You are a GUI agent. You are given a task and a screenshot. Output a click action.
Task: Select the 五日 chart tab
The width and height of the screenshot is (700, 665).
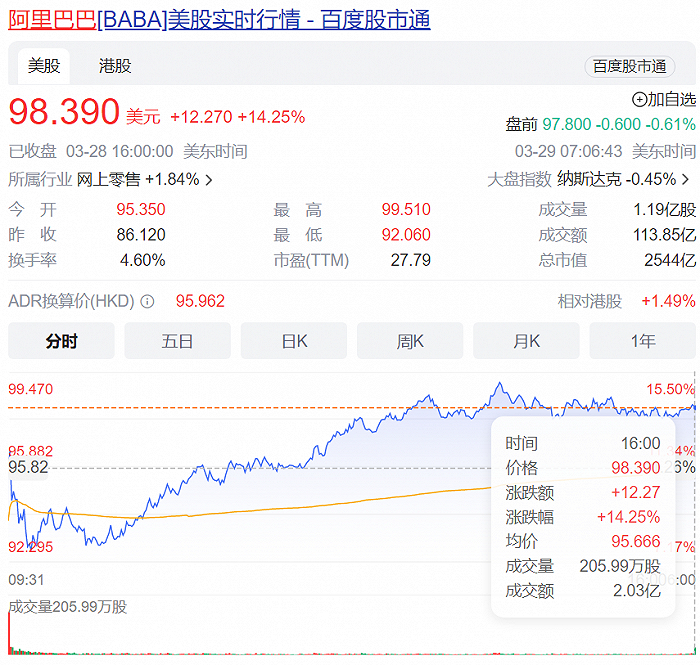177,341
